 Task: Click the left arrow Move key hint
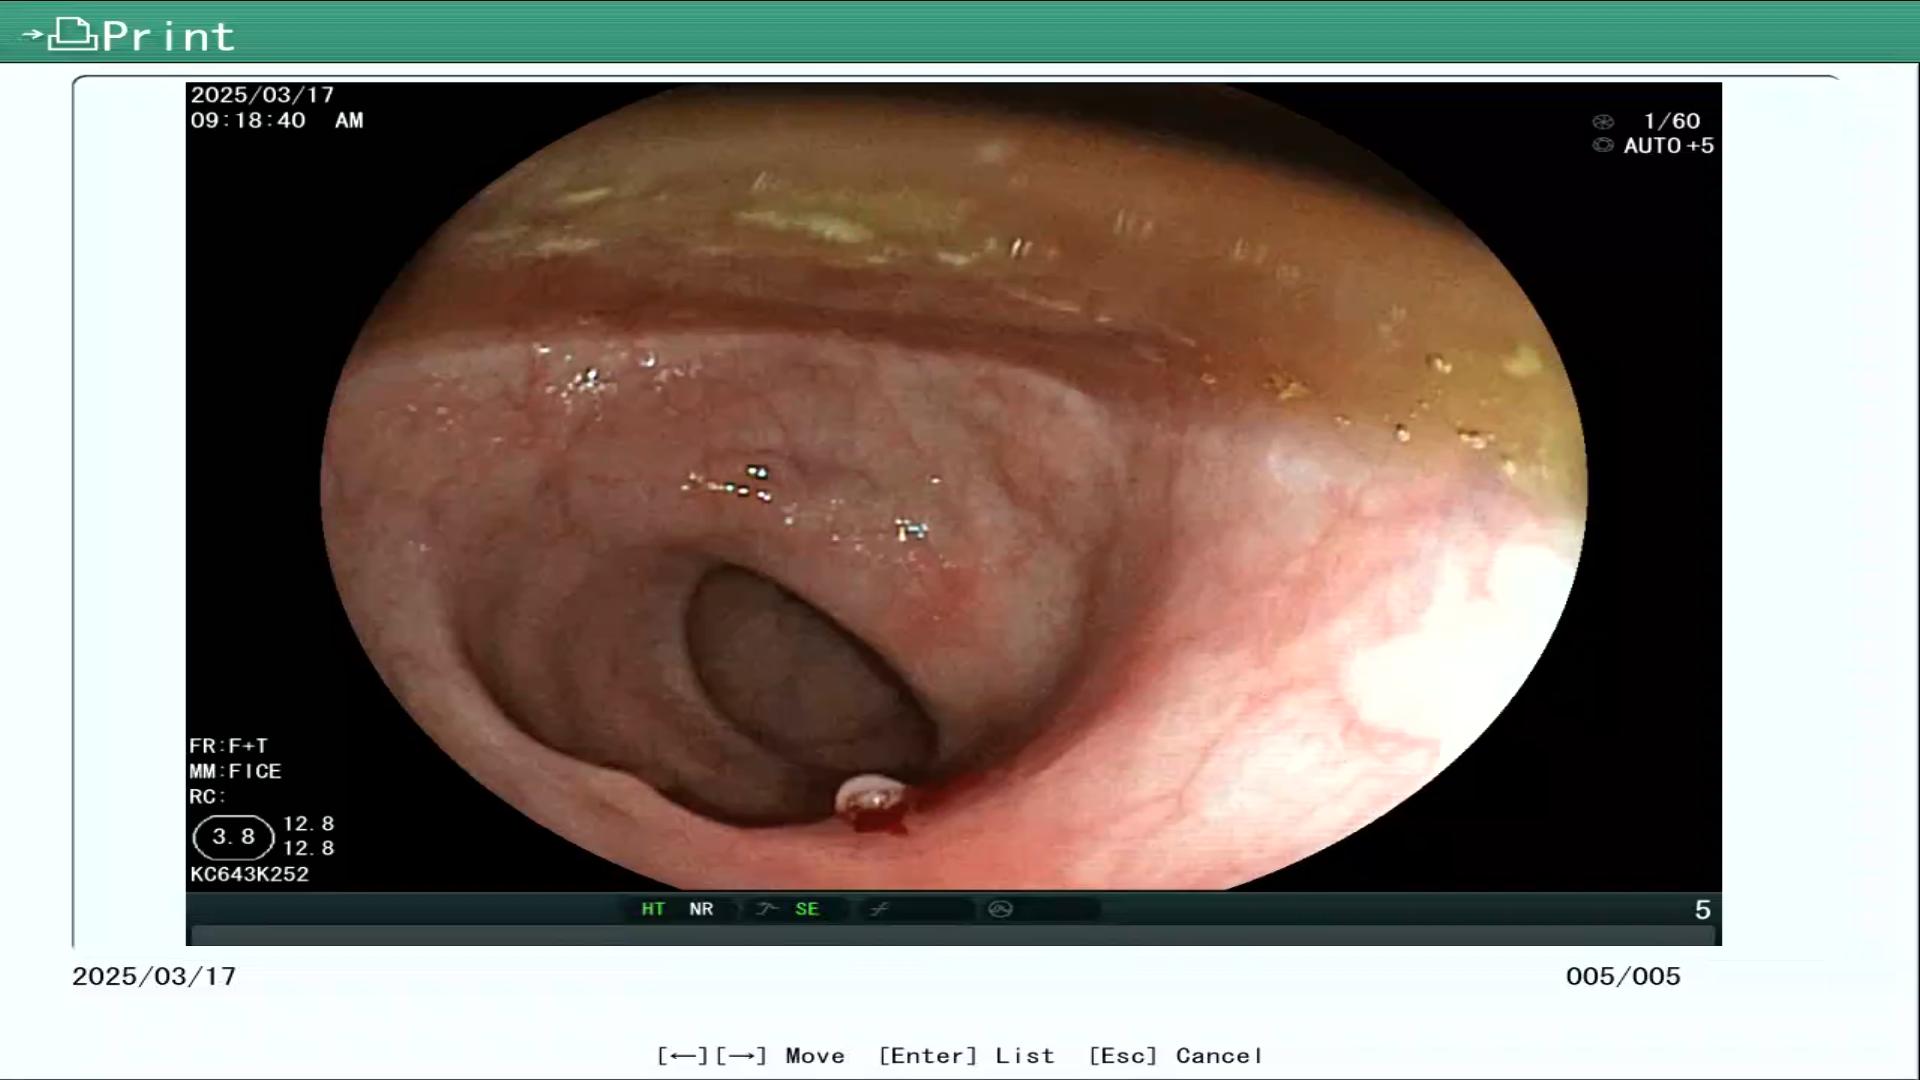[683, 1056]
